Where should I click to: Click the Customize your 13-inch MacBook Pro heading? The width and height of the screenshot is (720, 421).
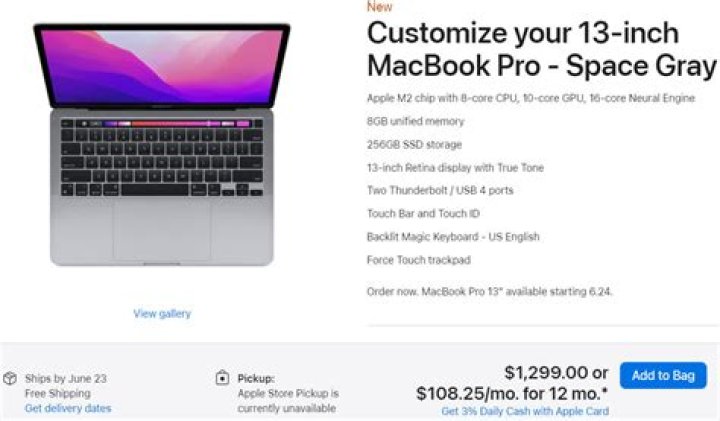click(541, 50)
